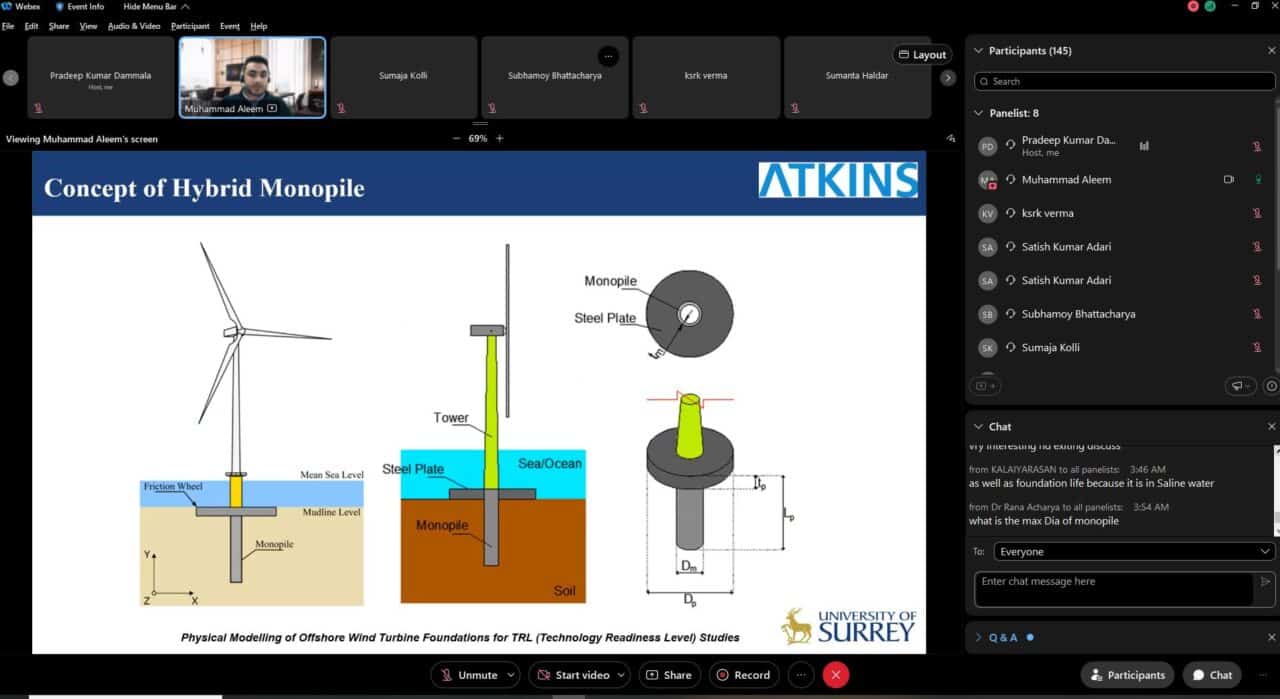Screen dimensions: 1280x699
Task: Collapse the Panelist: 8 group
Action: 979,113
